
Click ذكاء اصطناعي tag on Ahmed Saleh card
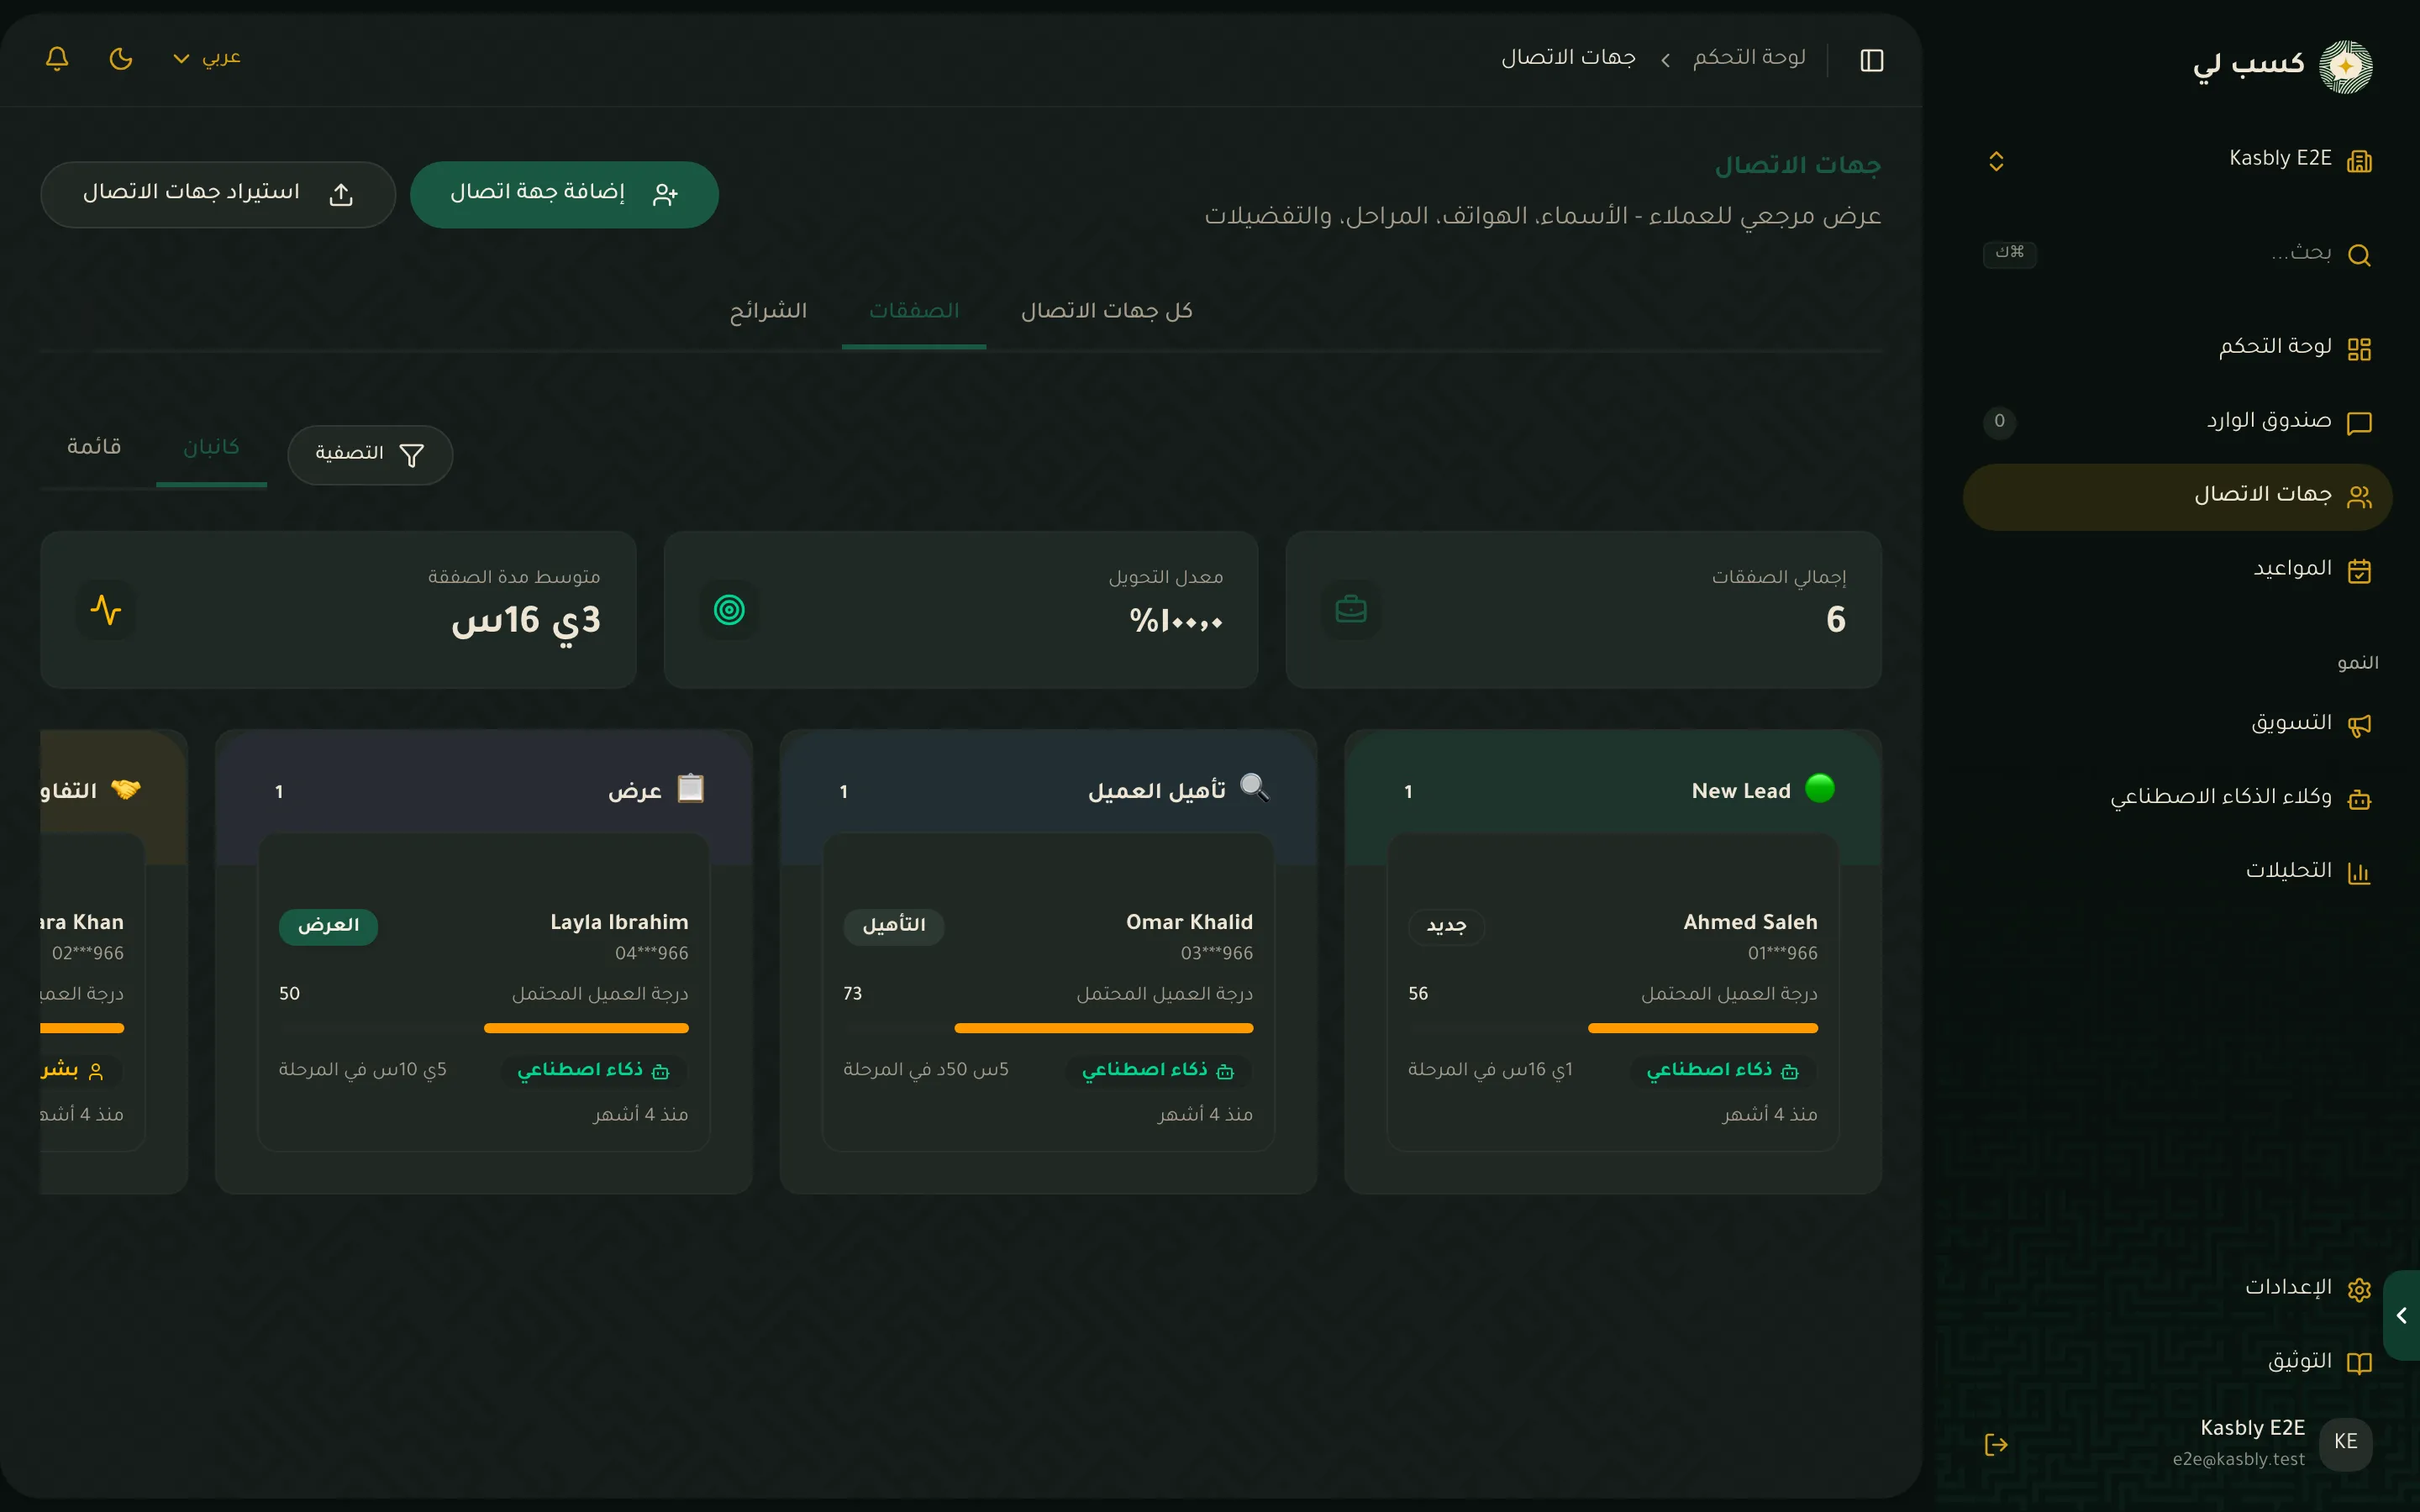coord(1723,1070)
